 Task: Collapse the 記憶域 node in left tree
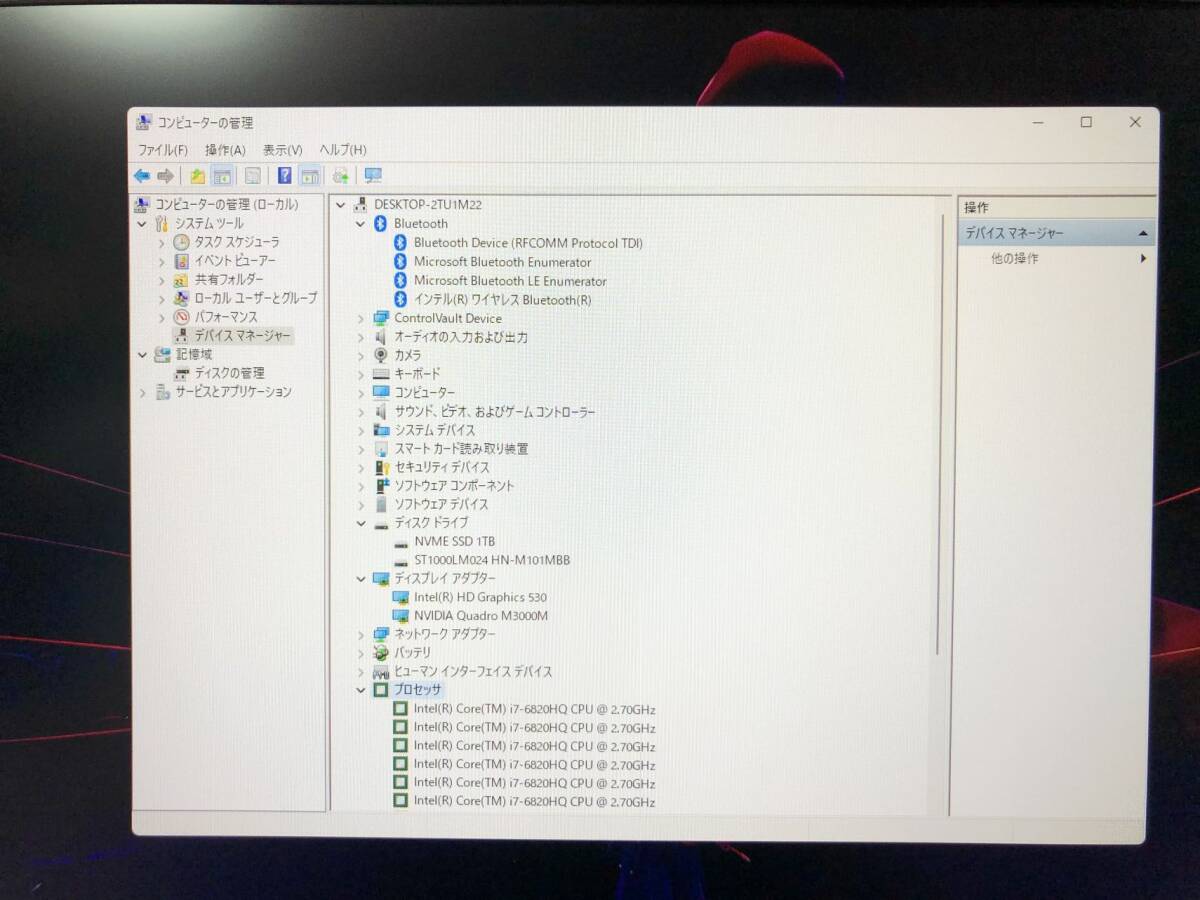(x=142, y=355)
